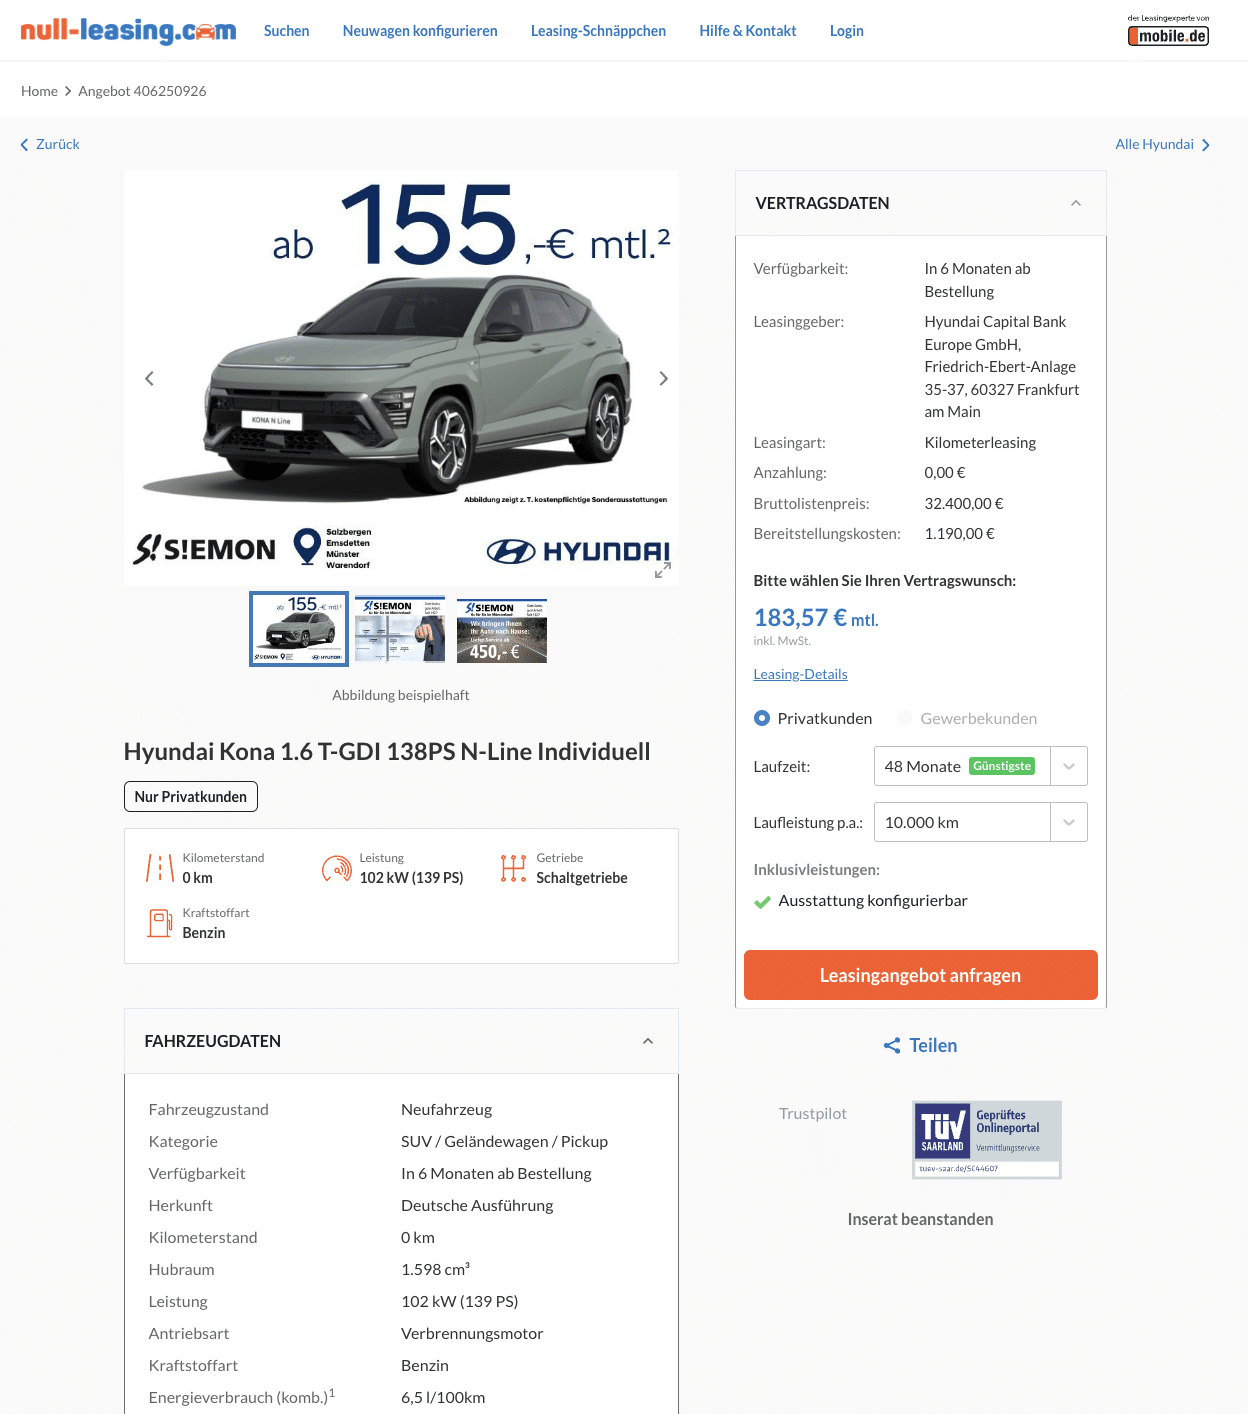
Task: Open Neuwagen konfigurieren menu item
Action: coord(420,31)
